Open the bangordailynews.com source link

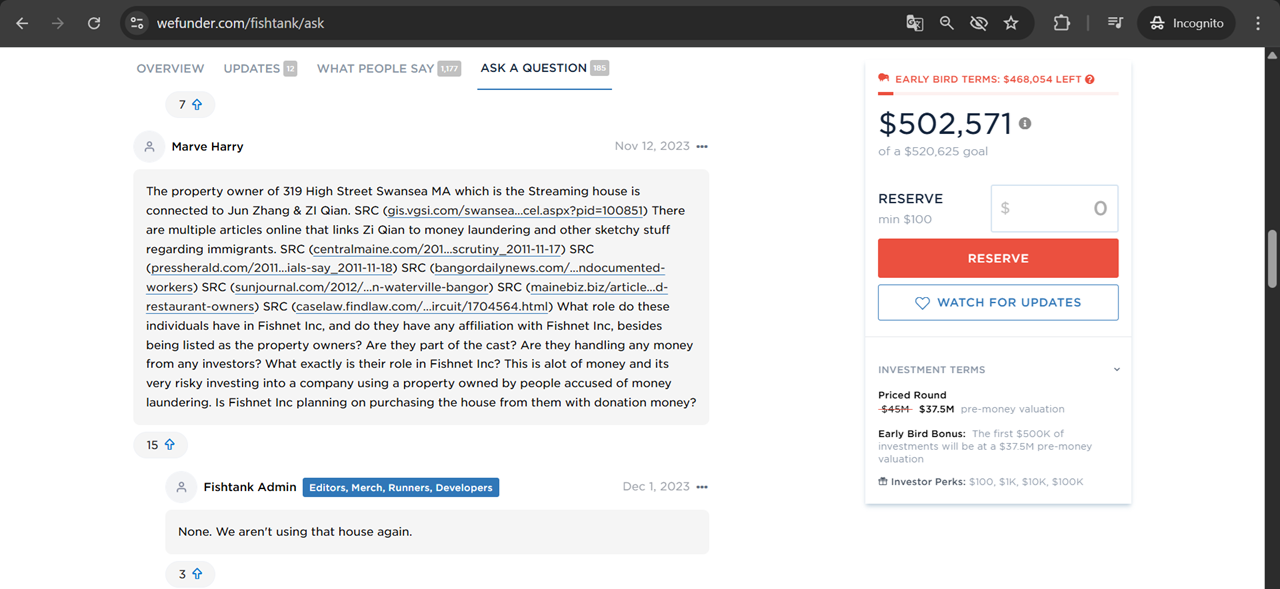click(551, 268)
